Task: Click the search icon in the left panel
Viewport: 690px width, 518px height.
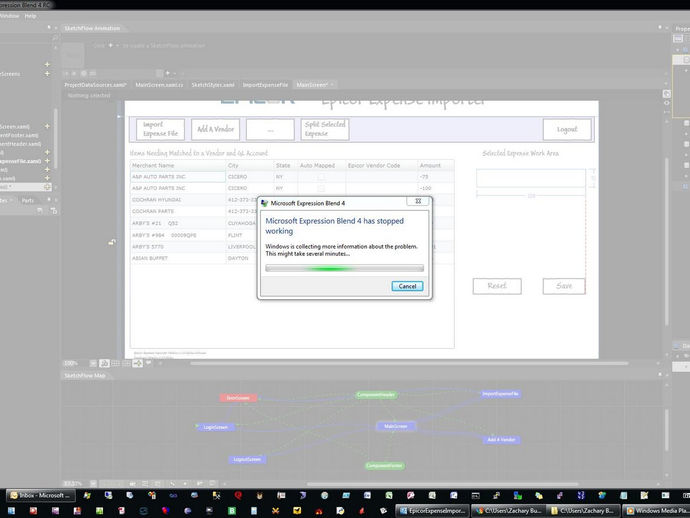Action: click(55, 38)
